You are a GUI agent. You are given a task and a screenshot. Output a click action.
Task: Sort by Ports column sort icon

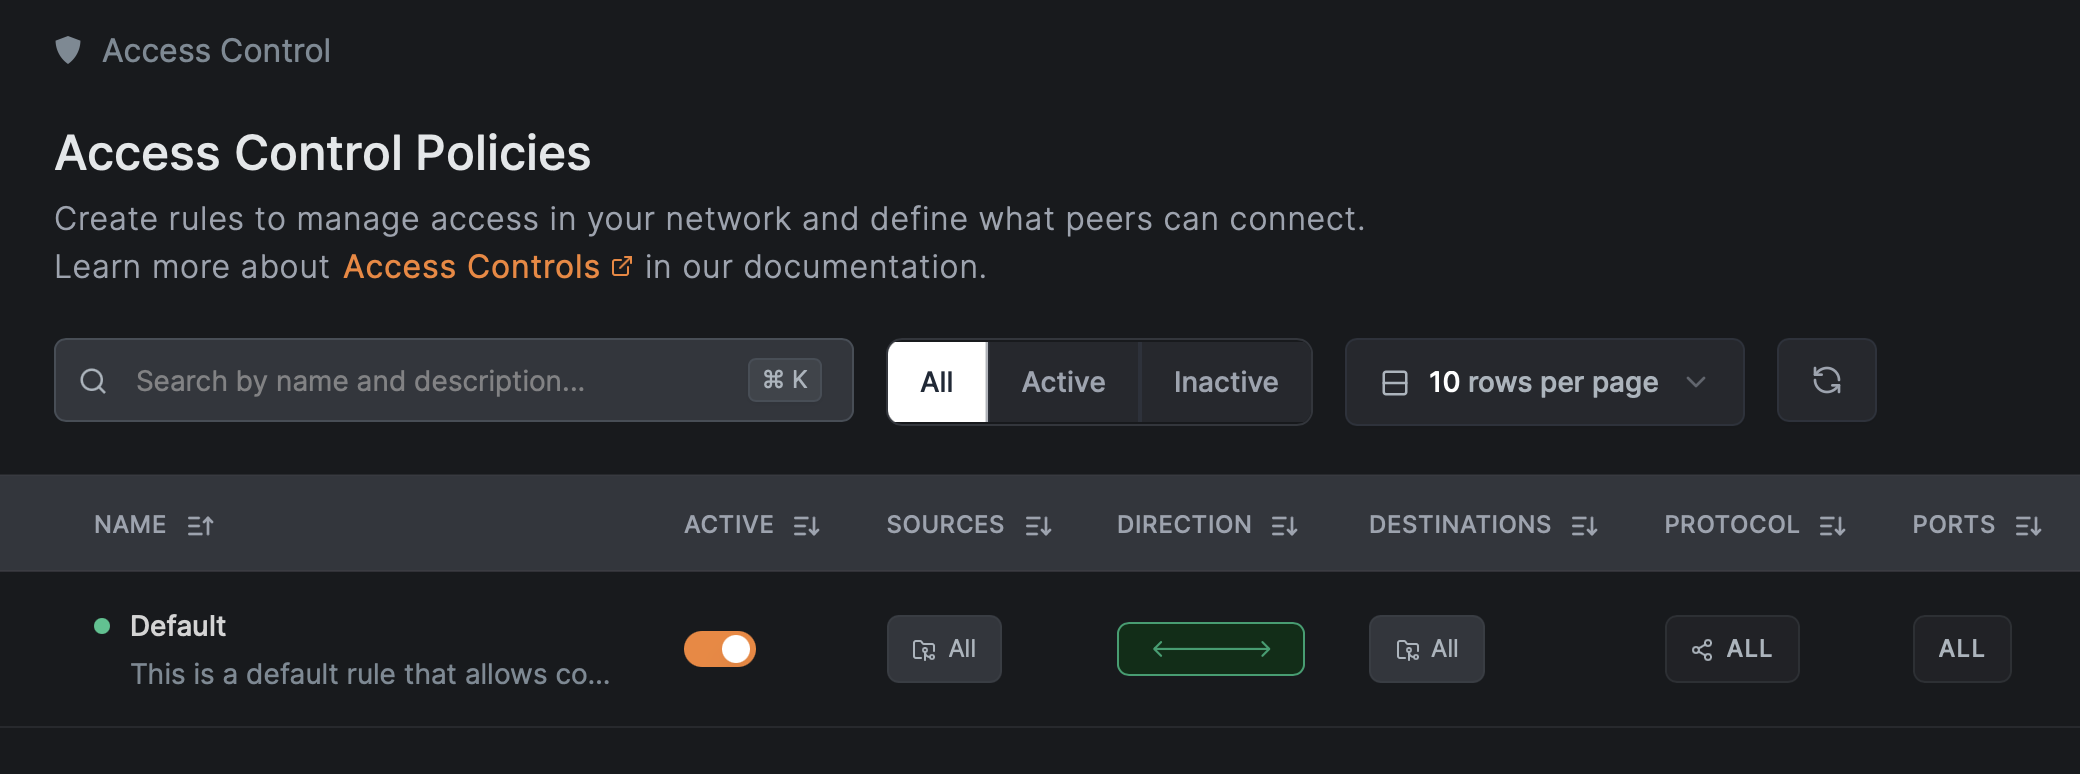point(2028,525)
